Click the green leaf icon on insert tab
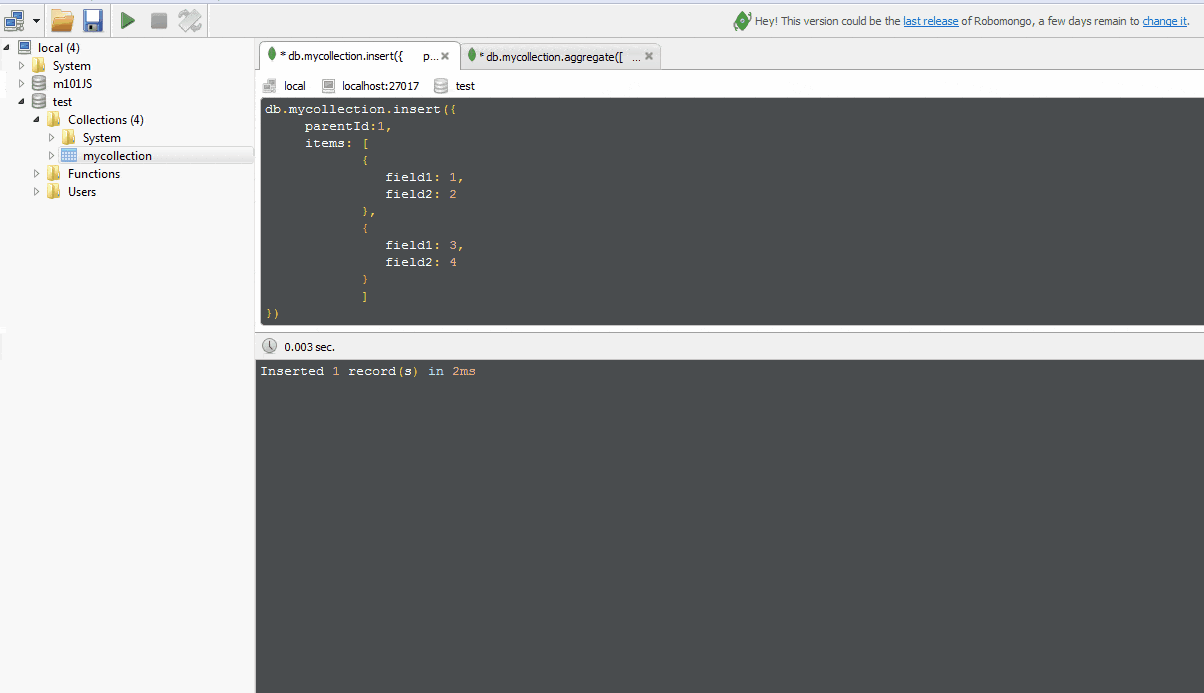Image resolution: width=1204 pixels, height=693 pixels. pyautogui.click(x=272, y=55)
